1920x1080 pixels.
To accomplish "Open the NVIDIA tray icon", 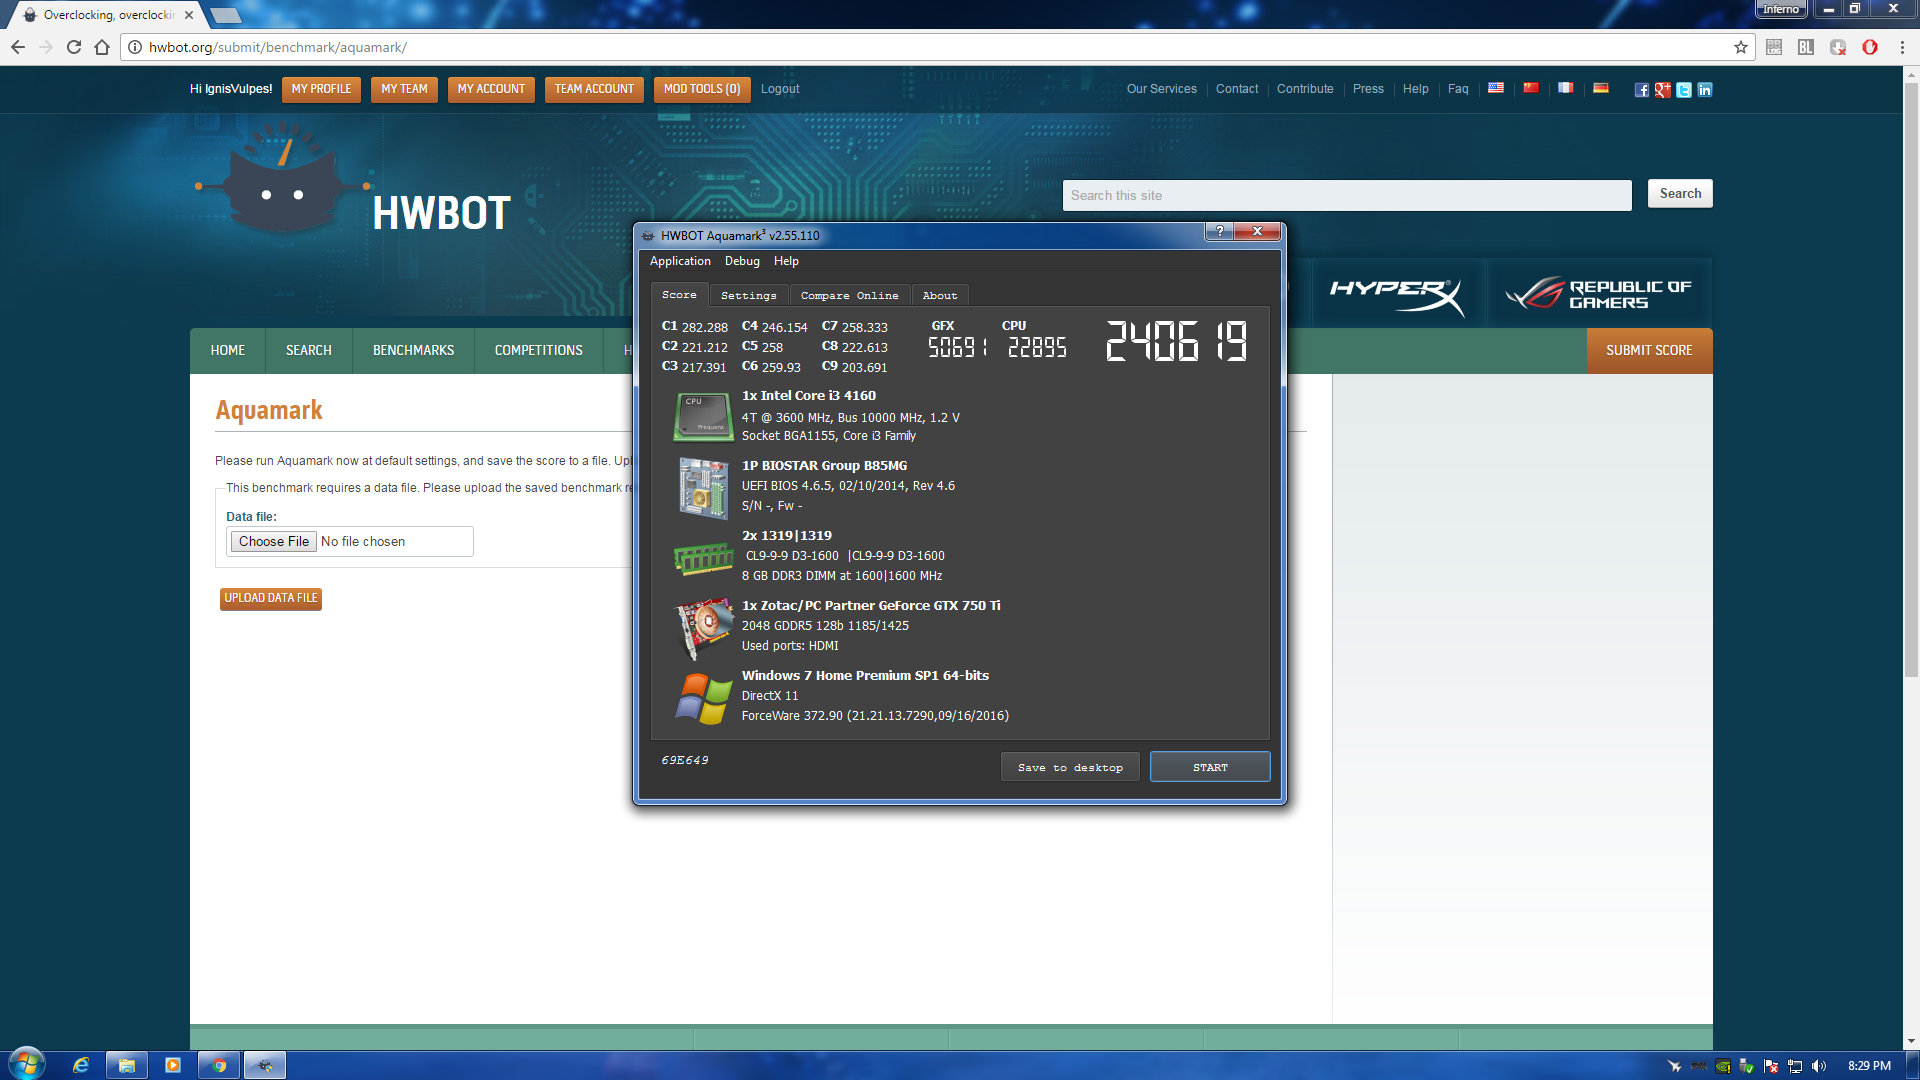I will (x=1723, y=1066).
